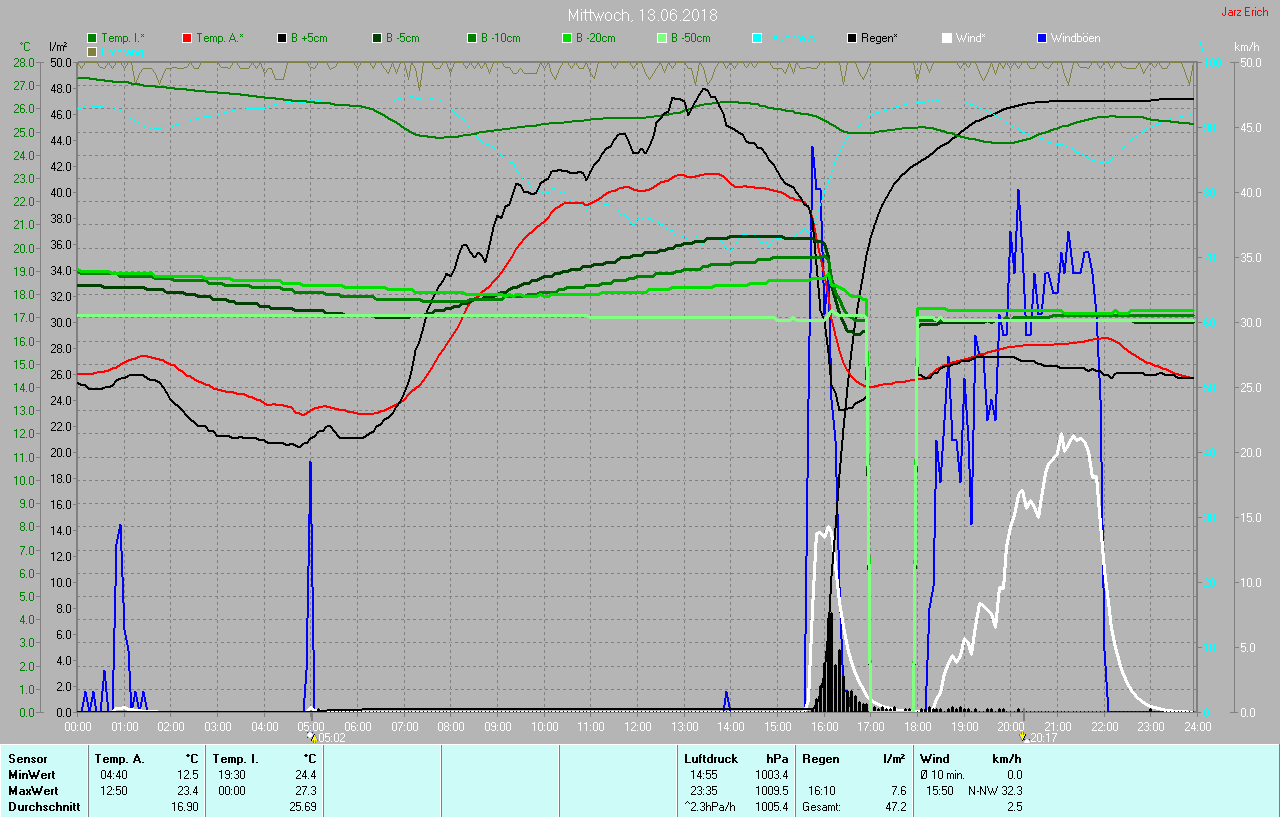Click the pressure trend '^2.3hPa/h'

pos(710,807)
